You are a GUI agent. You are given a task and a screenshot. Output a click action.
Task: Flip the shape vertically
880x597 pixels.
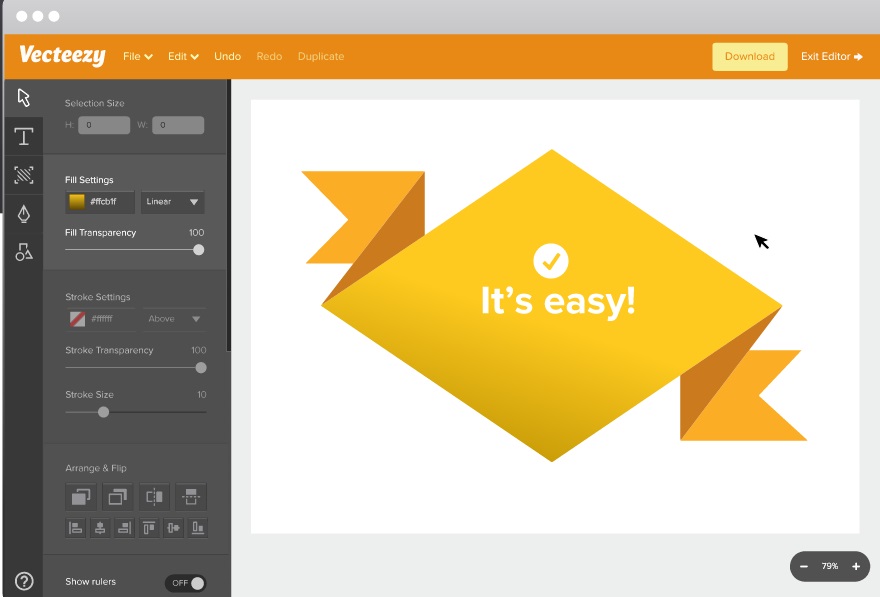pos(191,497)
